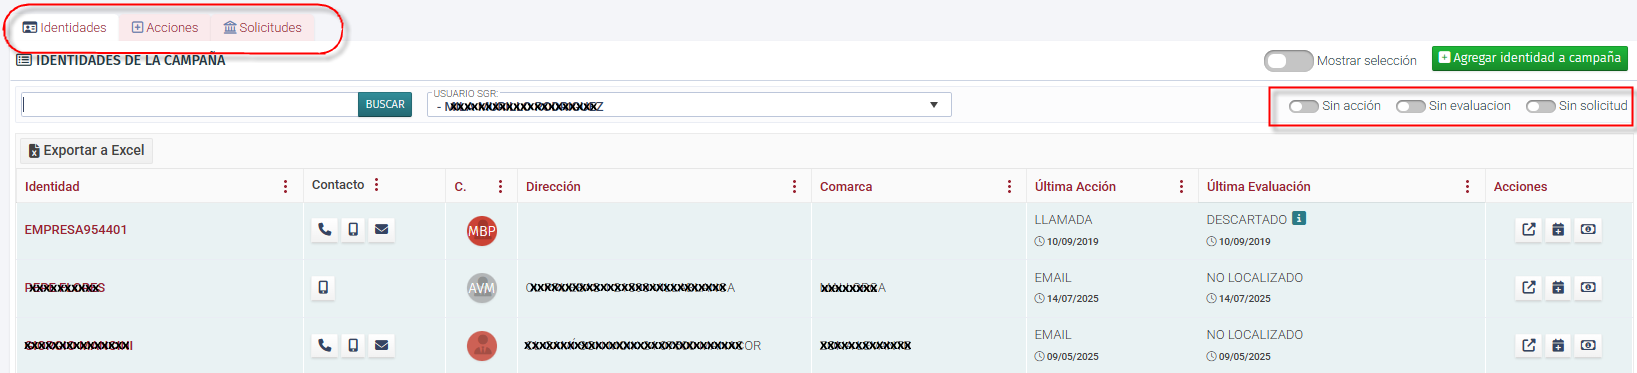Open C. column options menu

(500, 187)
